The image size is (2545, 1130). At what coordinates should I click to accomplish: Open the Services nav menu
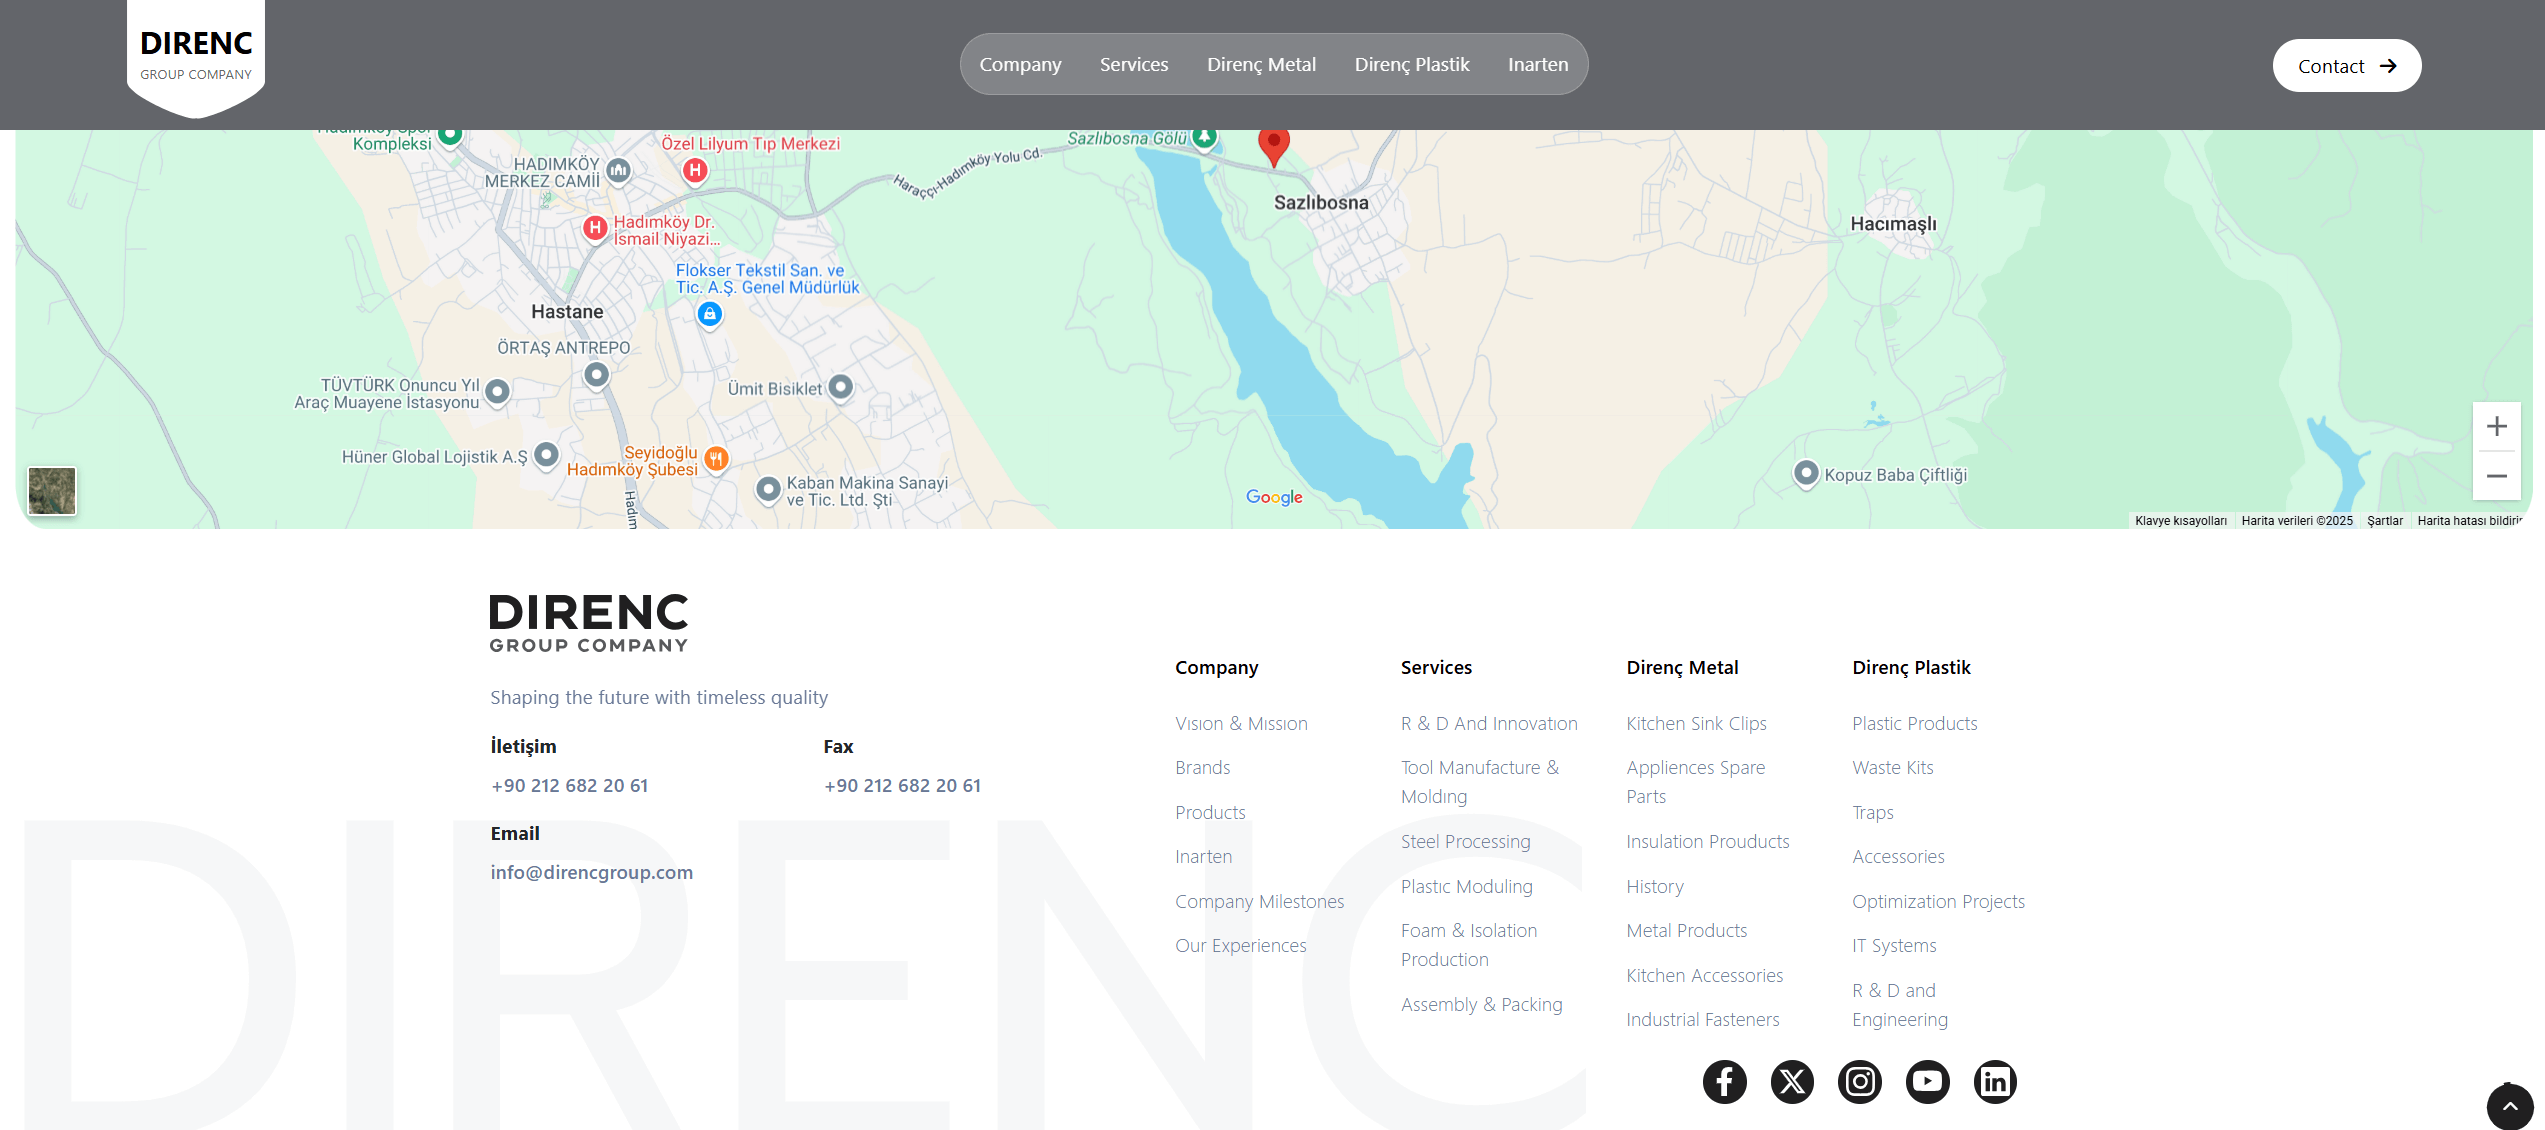1134,64
